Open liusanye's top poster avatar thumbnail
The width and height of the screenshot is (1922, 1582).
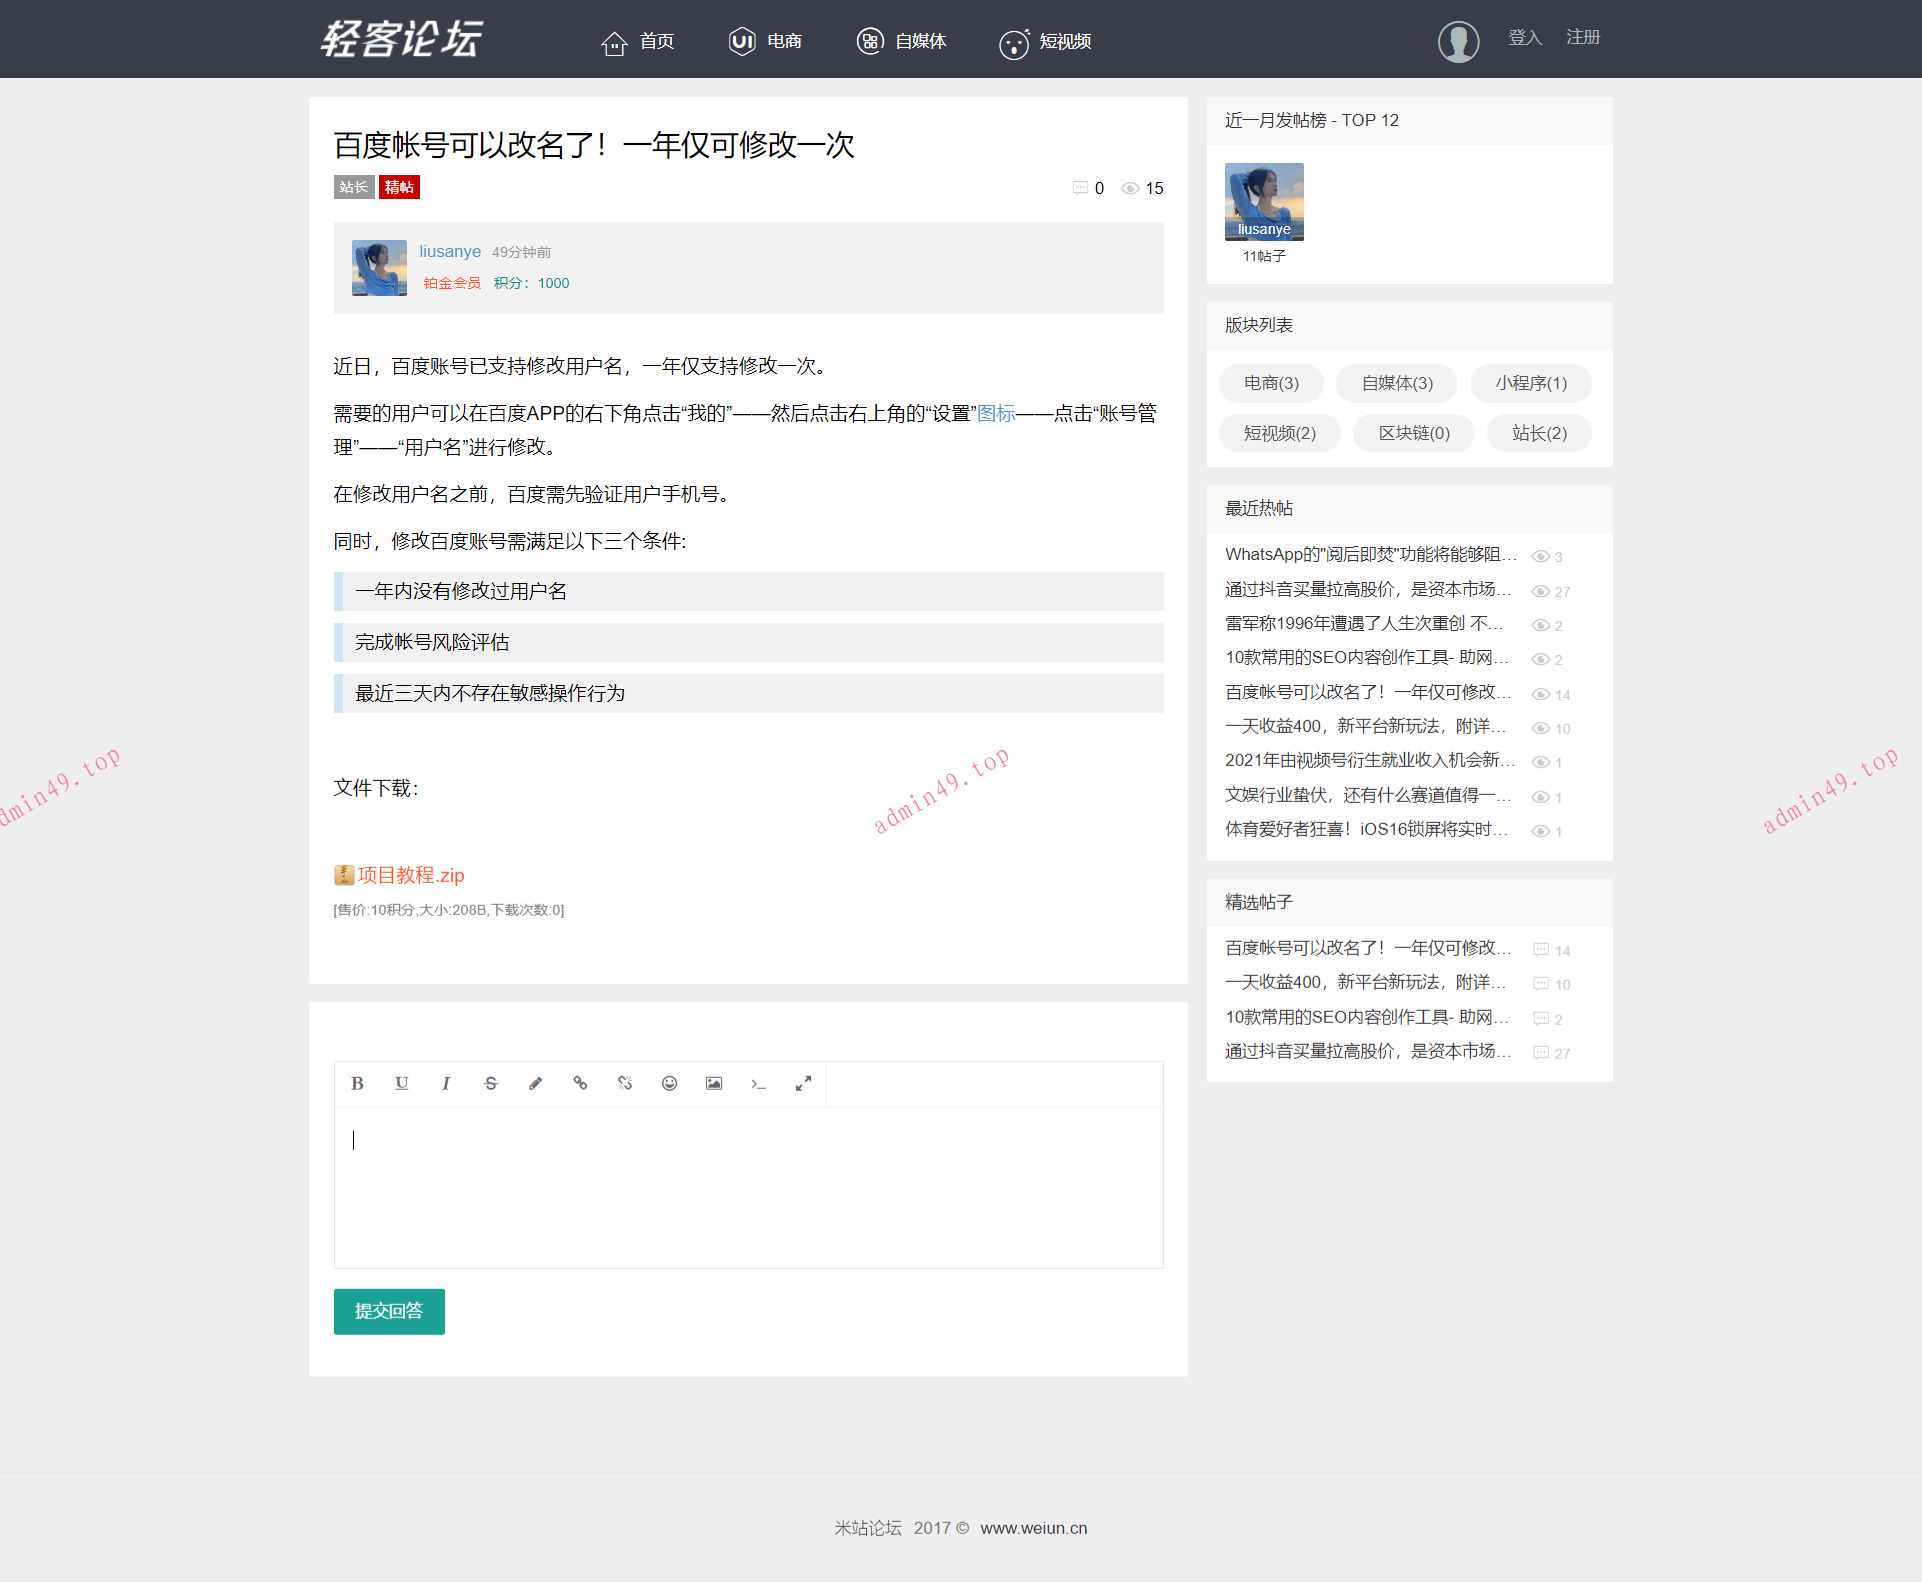(1264, 202)
